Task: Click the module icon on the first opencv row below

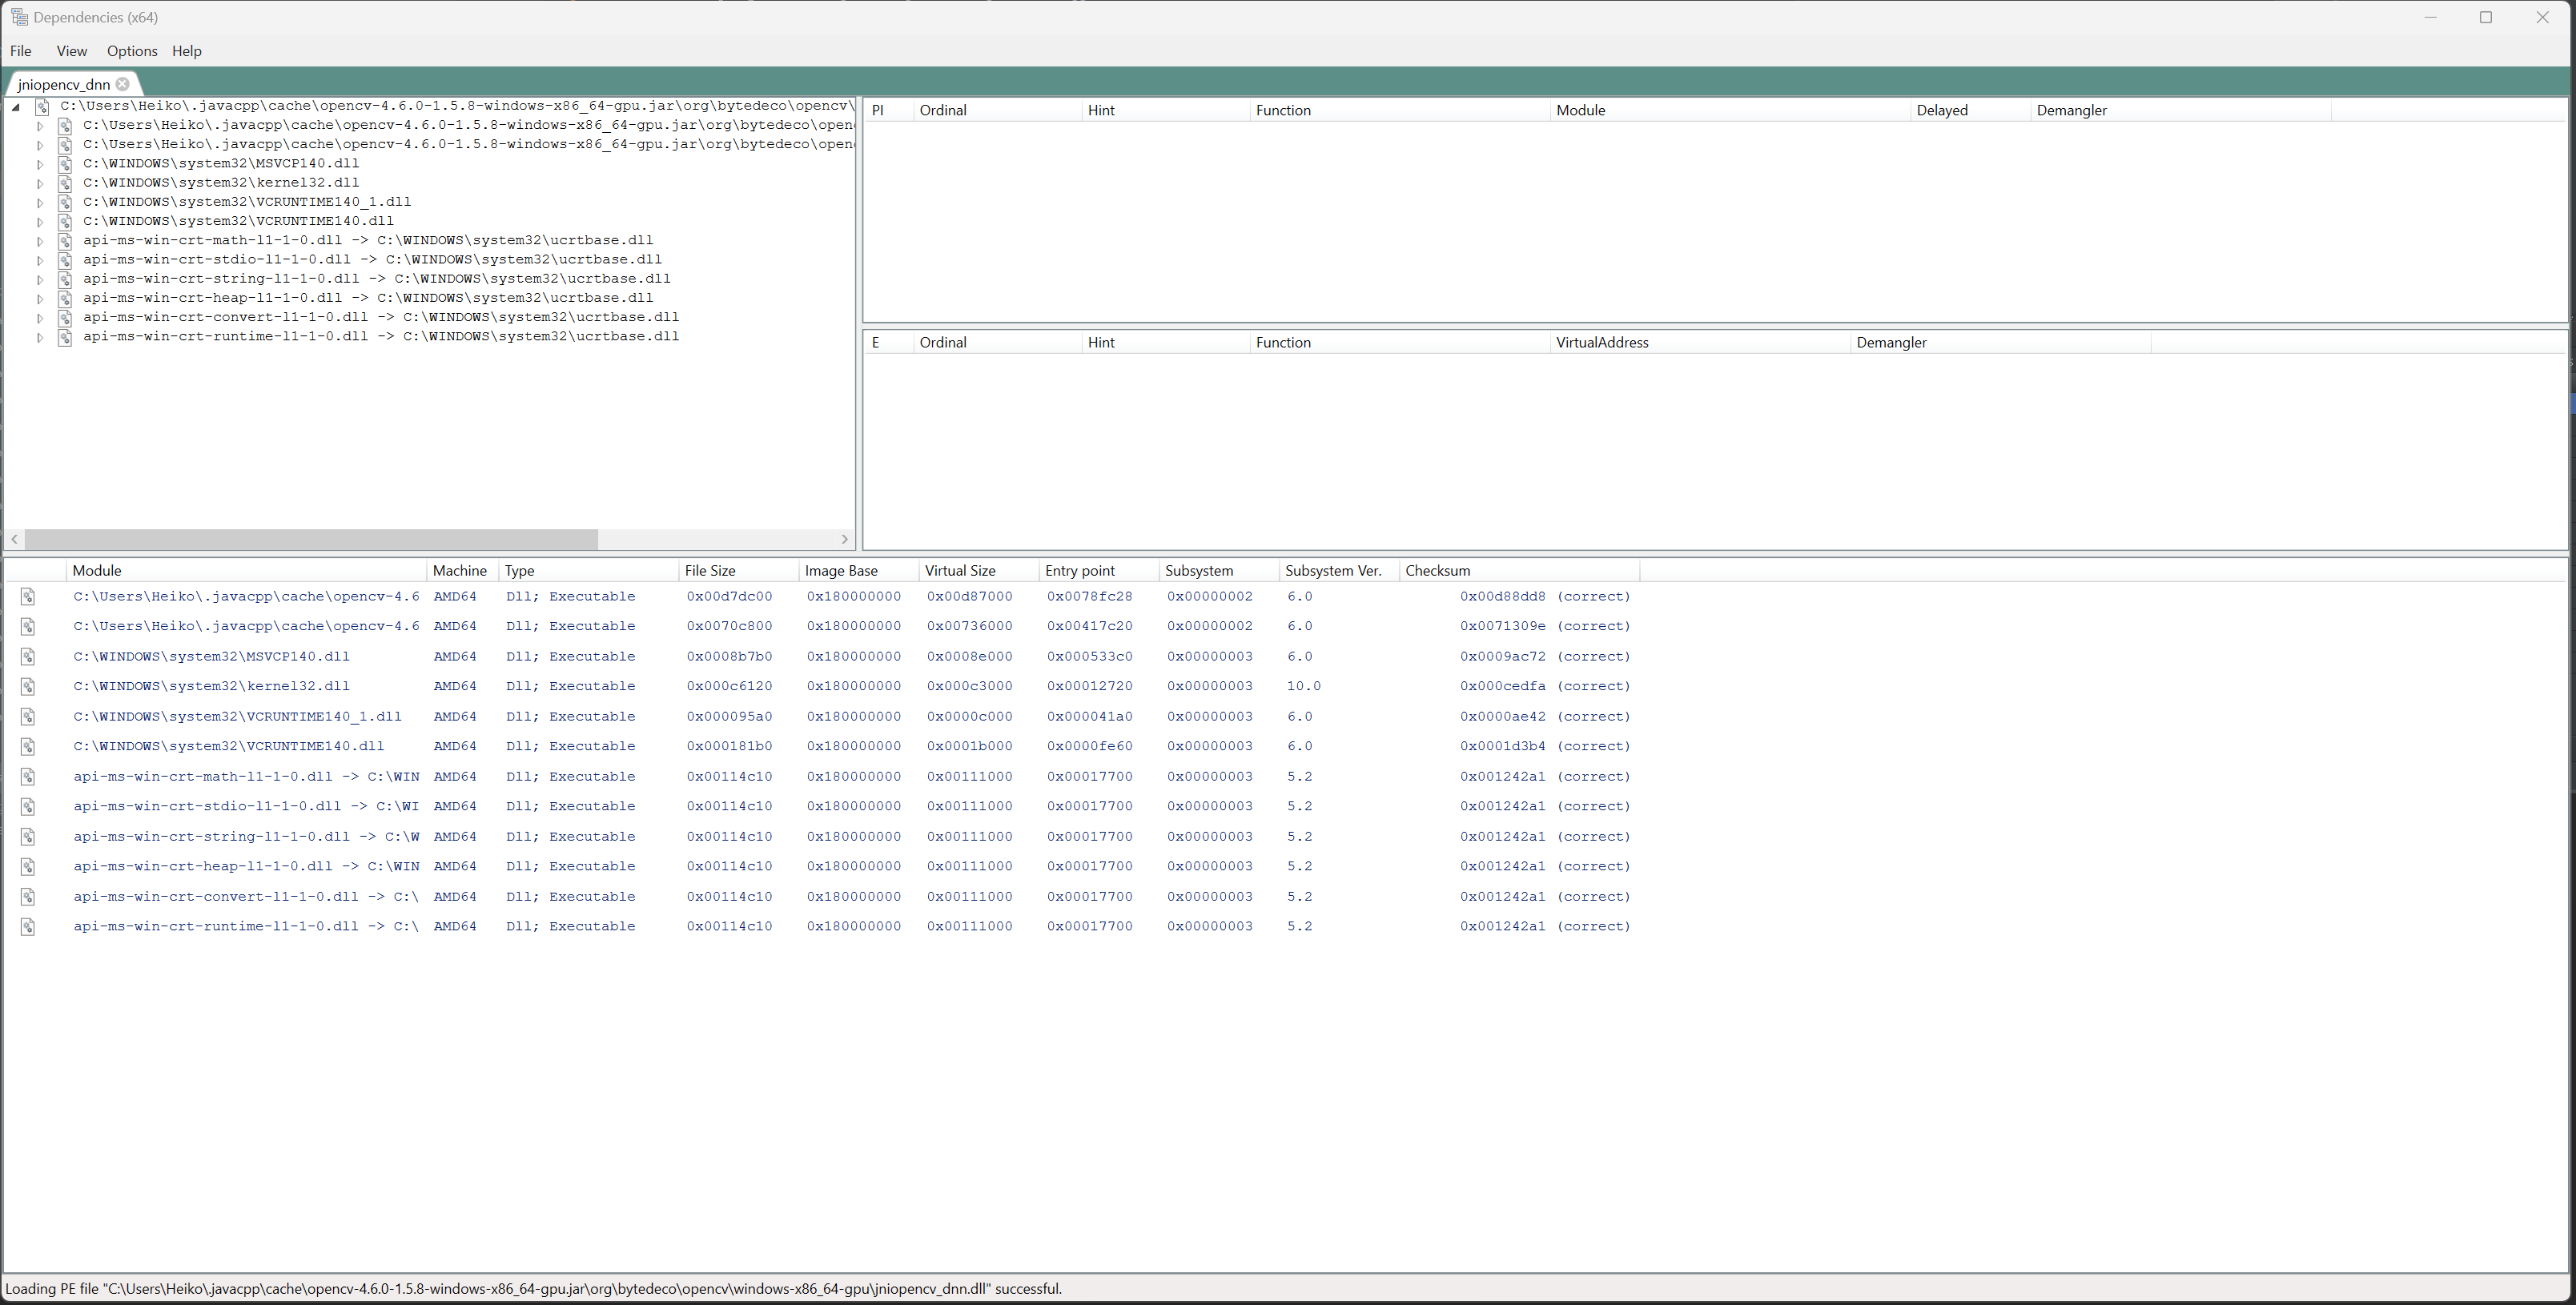Action: click(28, 596)
